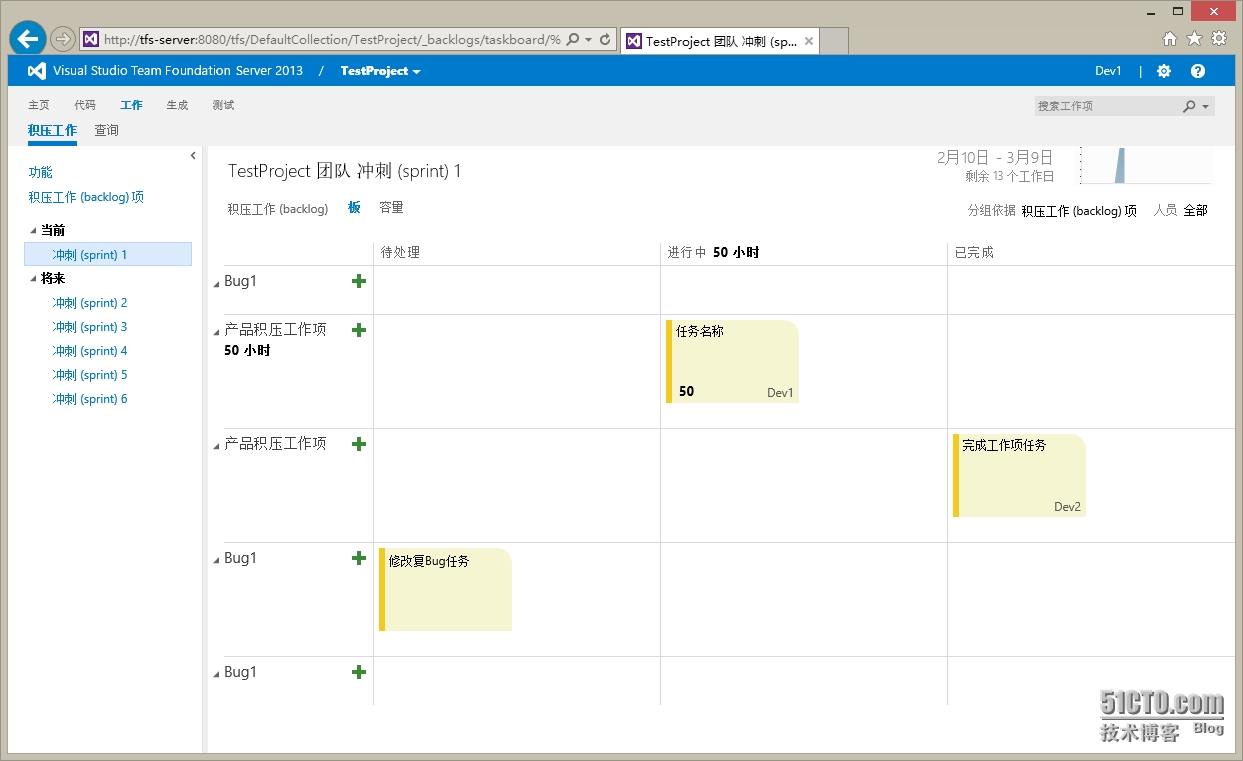Open the TestProject project dropdown
This screenshot has height=761, width=1243.
point(380,71)
